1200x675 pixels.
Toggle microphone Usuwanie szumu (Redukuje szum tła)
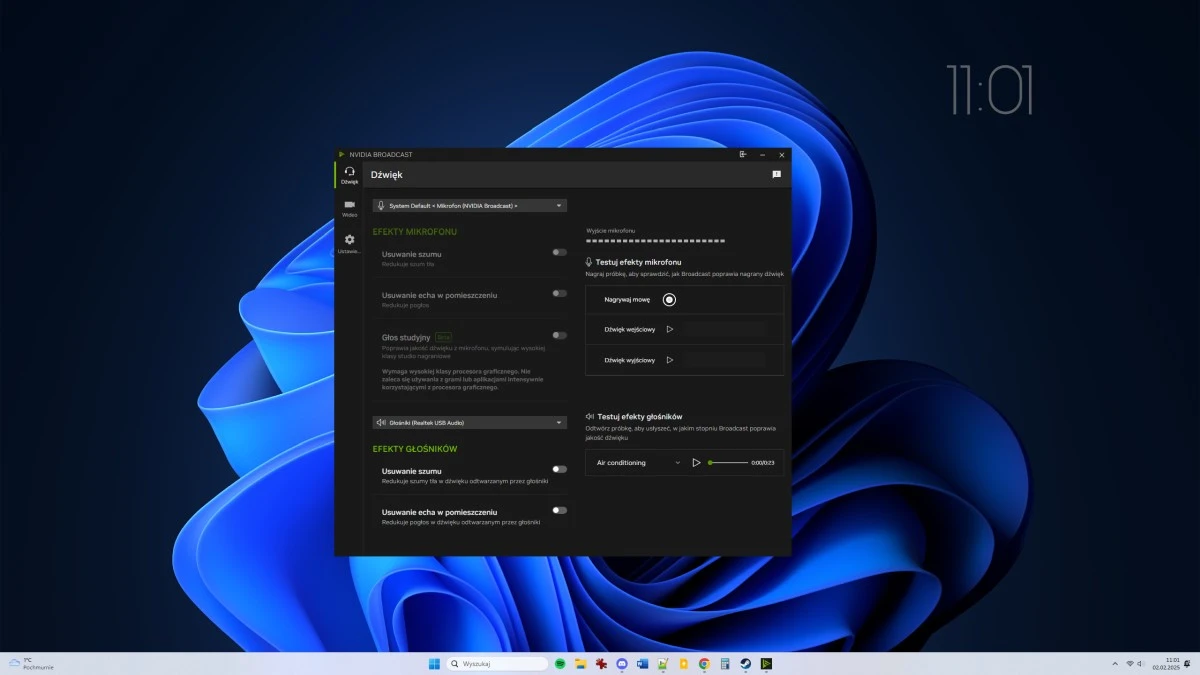click(x=559, y=252)
